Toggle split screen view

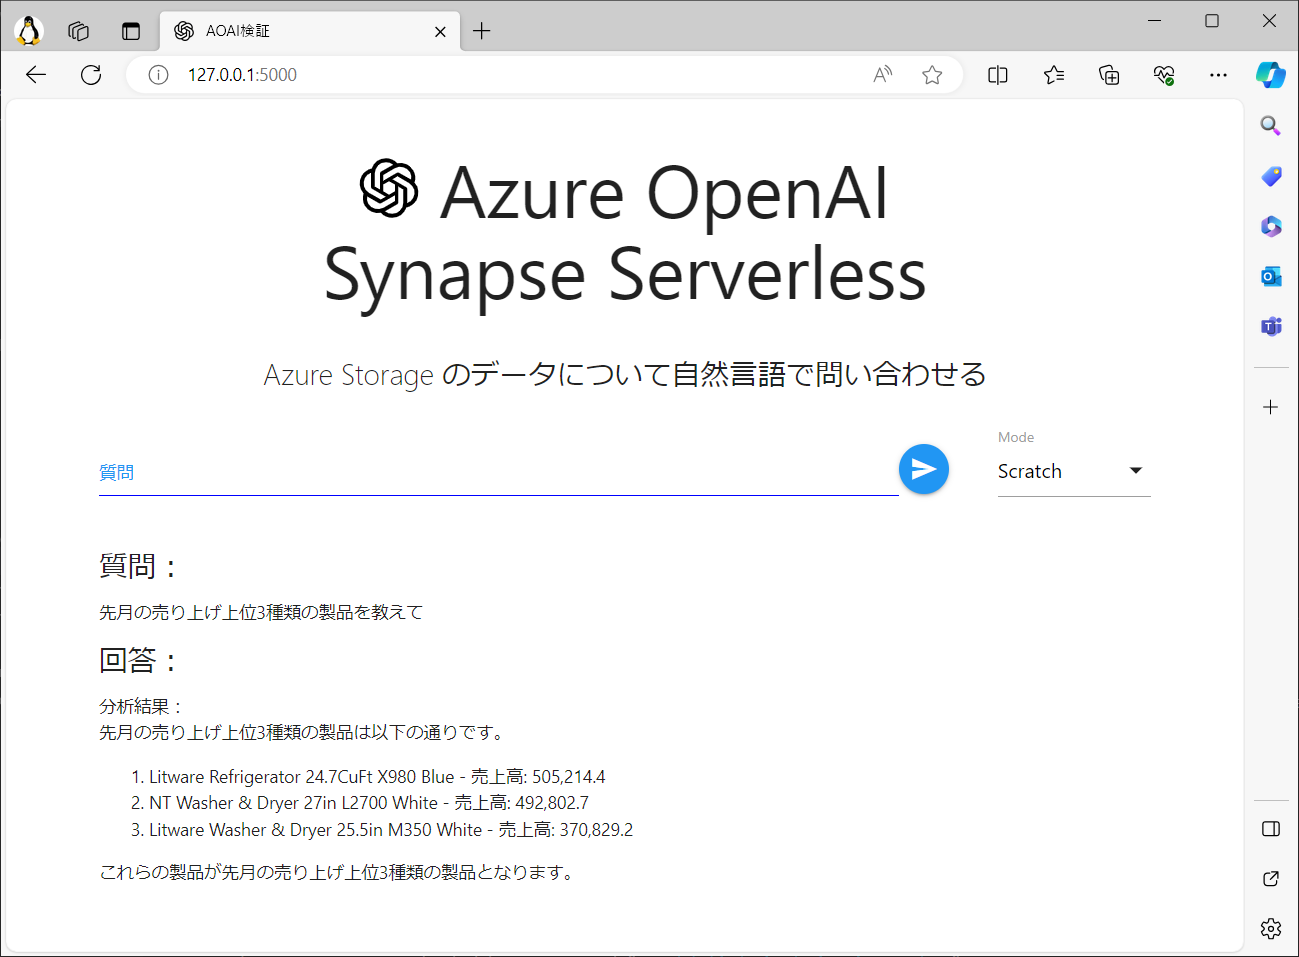[x=997, y=75]
